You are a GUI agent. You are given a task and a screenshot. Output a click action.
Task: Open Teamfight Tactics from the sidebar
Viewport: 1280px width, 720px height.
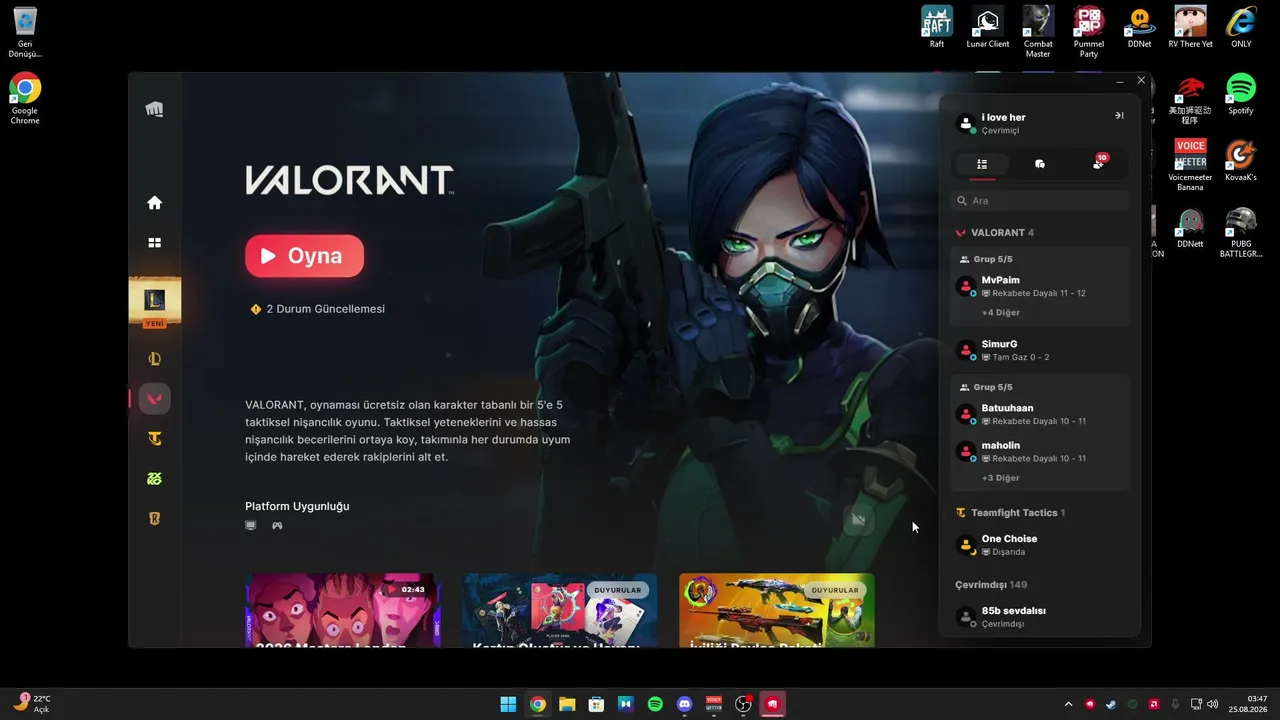(x=154, y=439)
